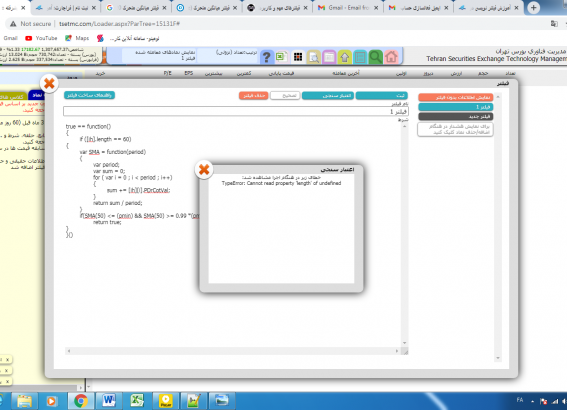Close the validation error popup
This screenshot has height=410, width=567.
204,169
